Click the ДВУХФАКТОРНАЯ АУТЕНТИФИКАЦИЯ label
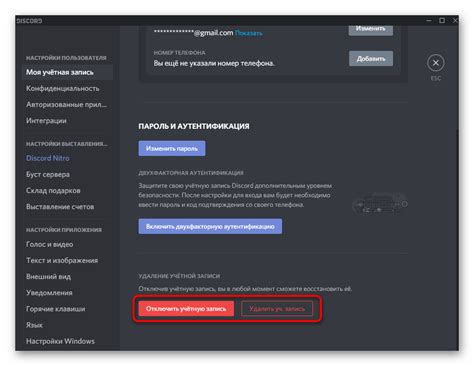The width and height of the screenshot is (474, 366). 191,173
